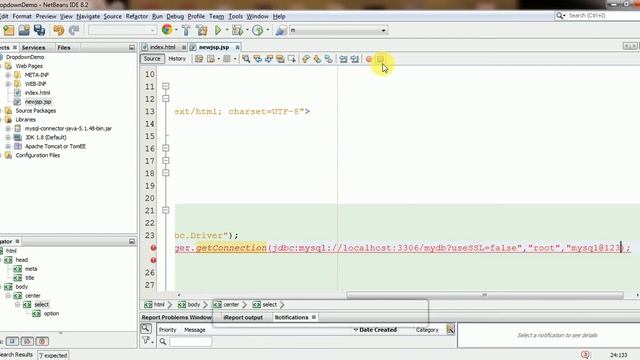Click the Search box magnifier icon top right
Screen dimensions: 640x360
[x=560, y=16]
